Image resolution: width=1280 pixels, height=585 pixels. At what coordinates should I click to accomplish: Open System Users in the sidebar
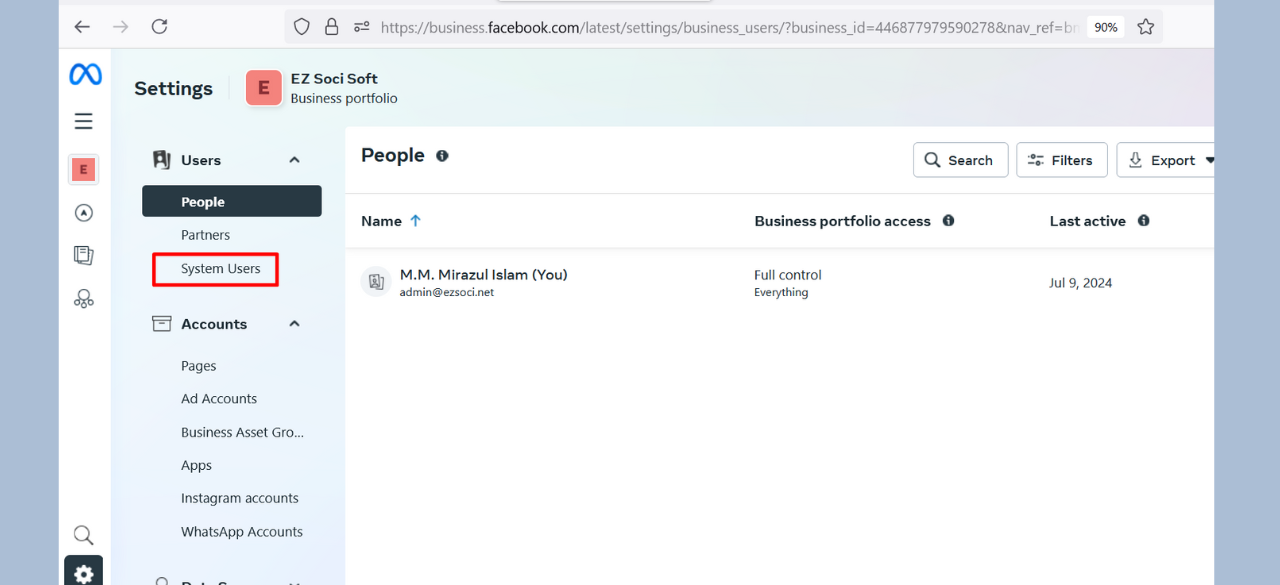tap(220, 269)
